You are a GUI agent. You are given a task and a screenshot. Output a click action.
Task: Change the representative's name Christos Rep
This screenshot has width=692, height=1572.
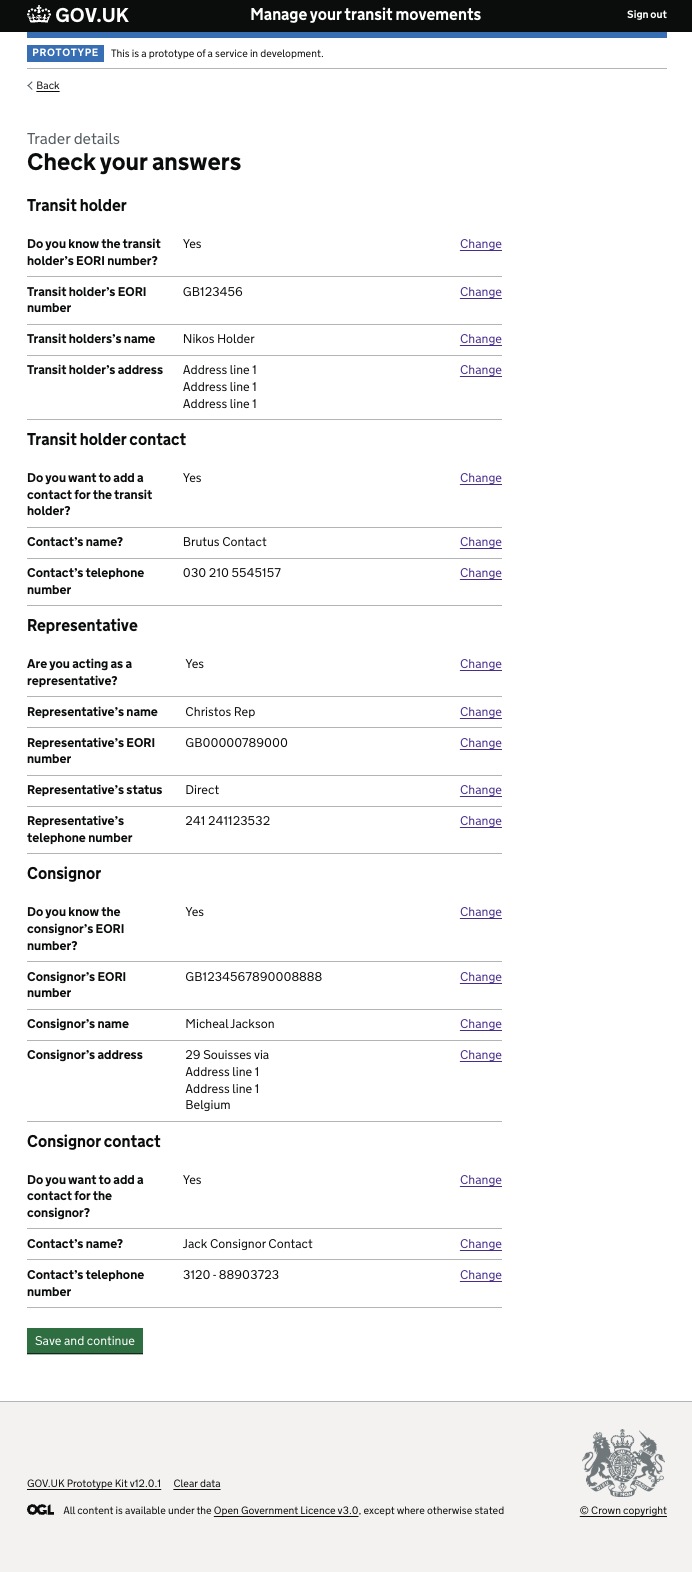click(480, 711)
